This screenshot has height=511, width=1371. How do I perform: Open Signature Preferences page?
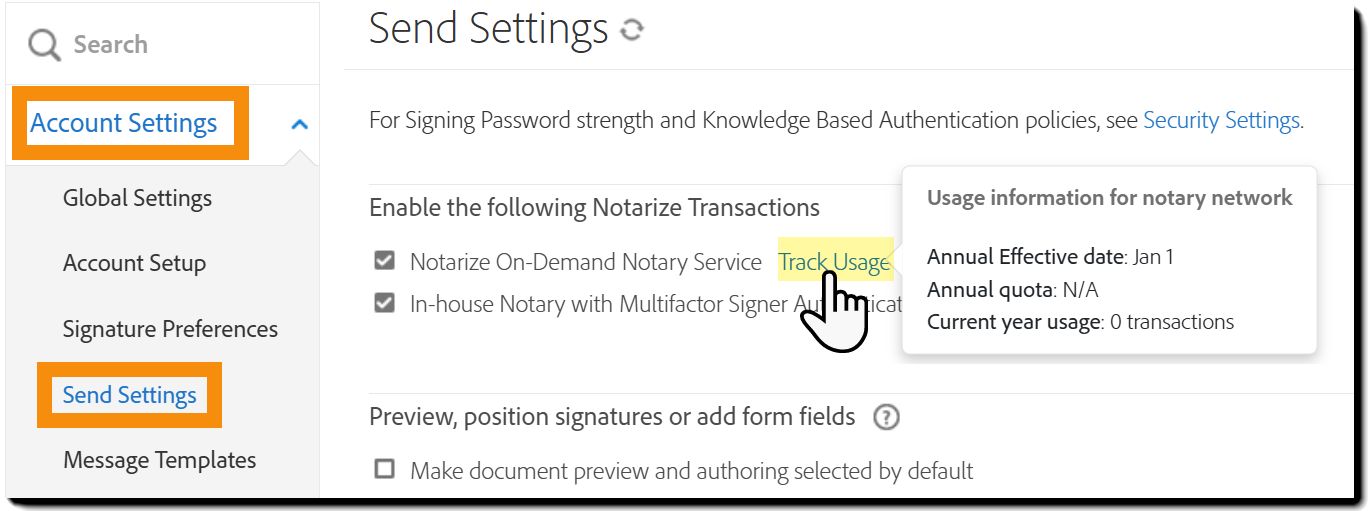point(170,329)
